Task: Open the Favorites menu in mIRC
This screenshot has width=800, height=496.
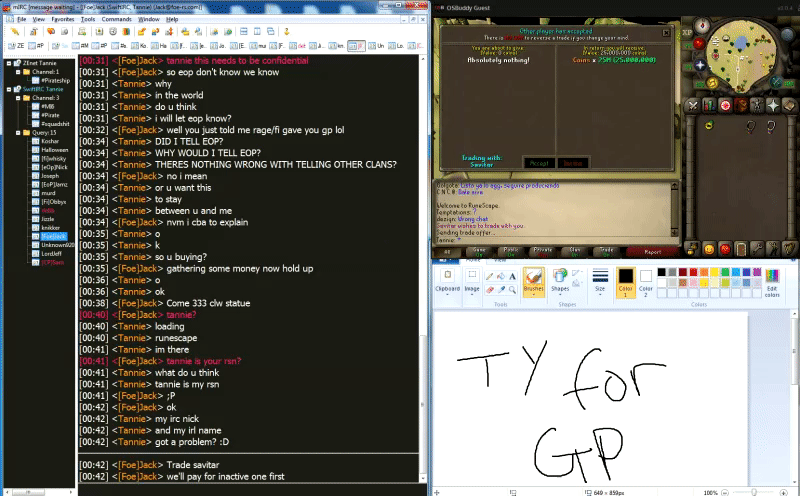Action: click(63, 19)
